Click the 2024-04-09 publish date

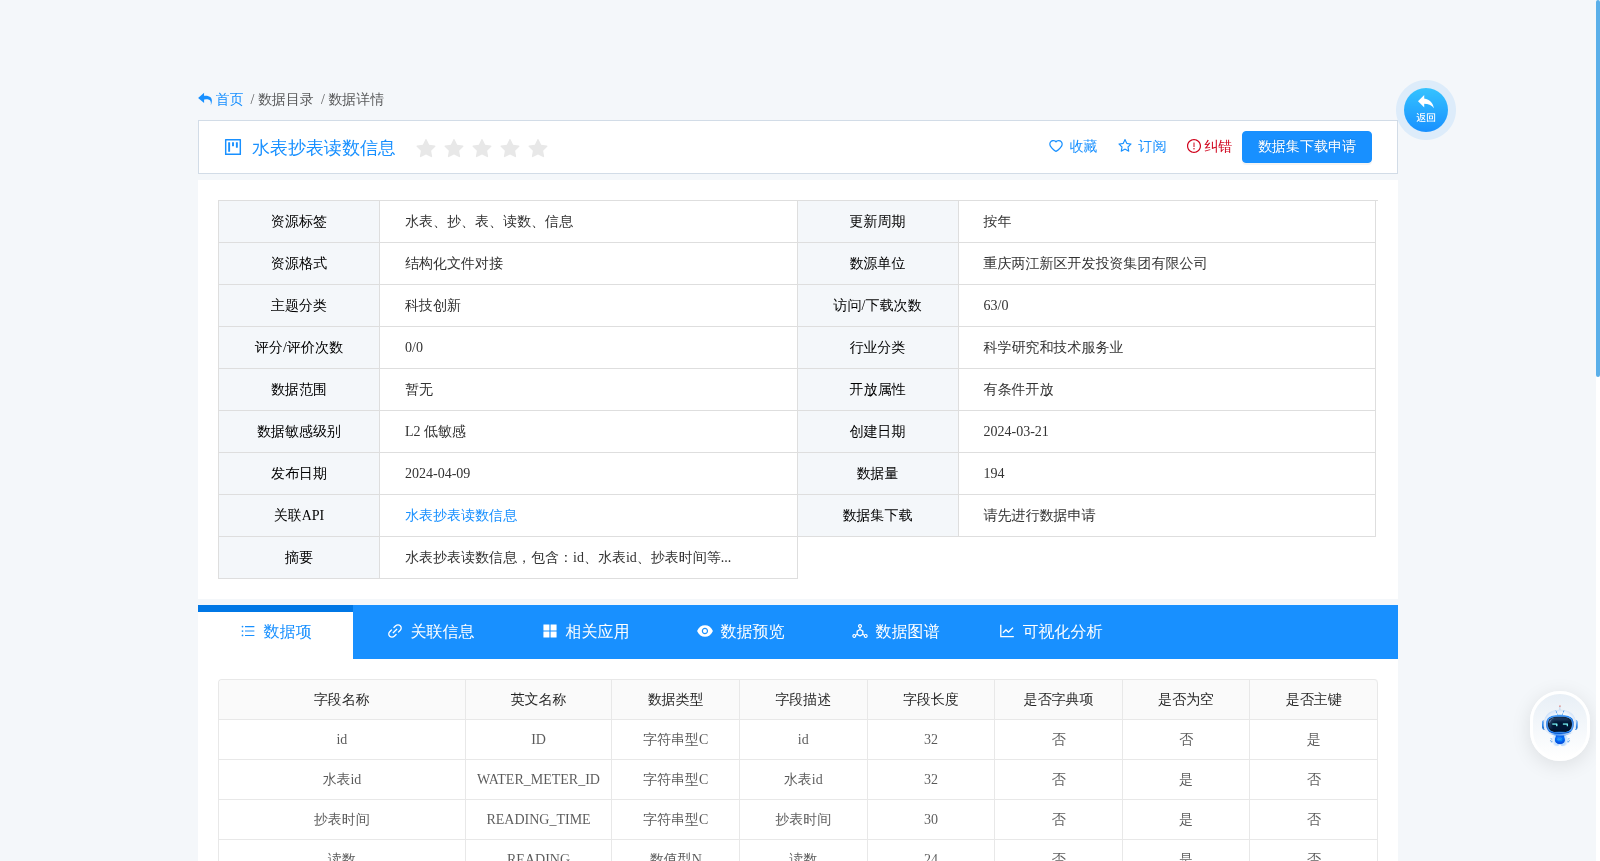point(437,474)
